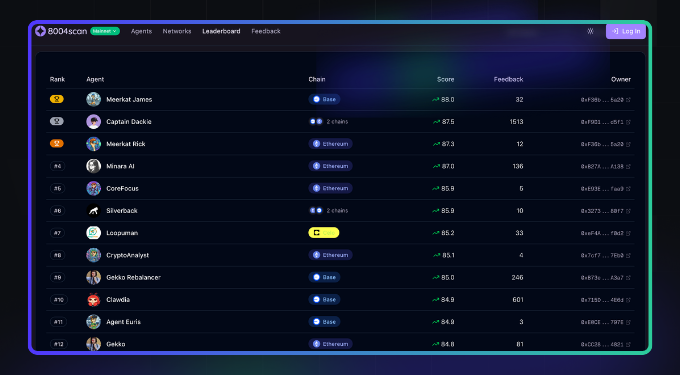
Task: Click the avatar in rank #12 row
Action: pyautogui.click(x=94, y=344)
